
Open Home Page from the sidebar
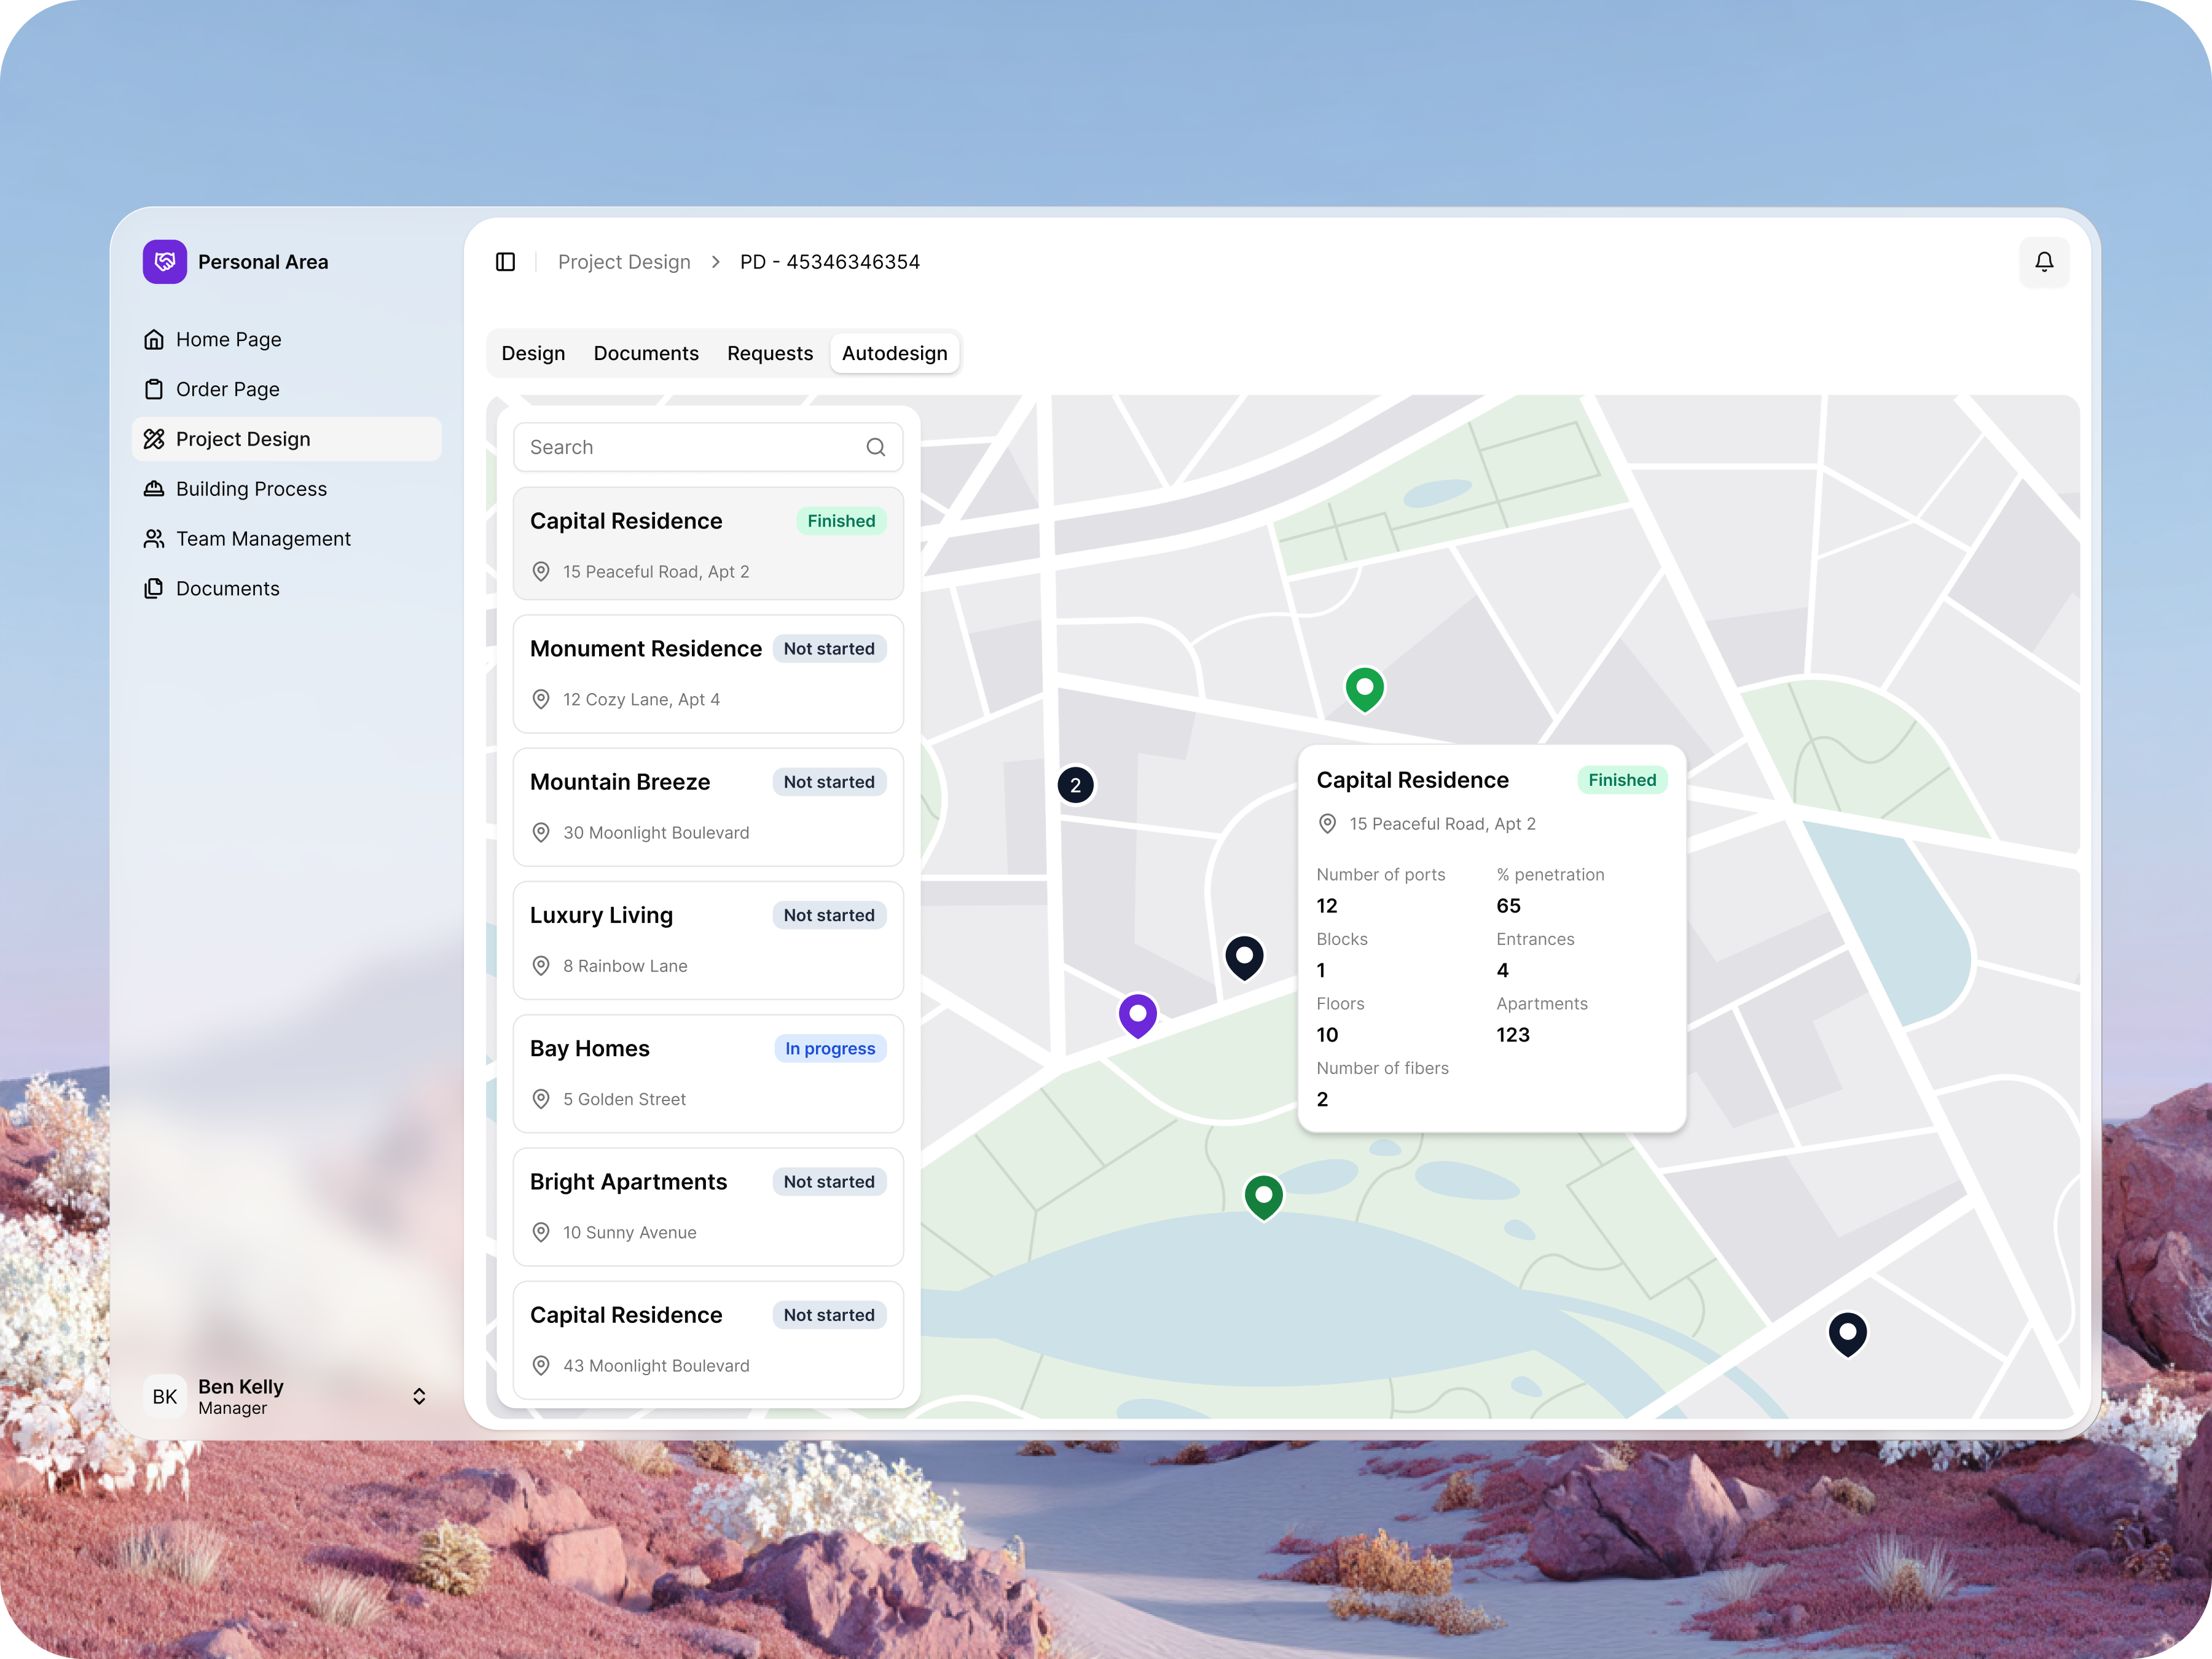(x=287, y=340)
